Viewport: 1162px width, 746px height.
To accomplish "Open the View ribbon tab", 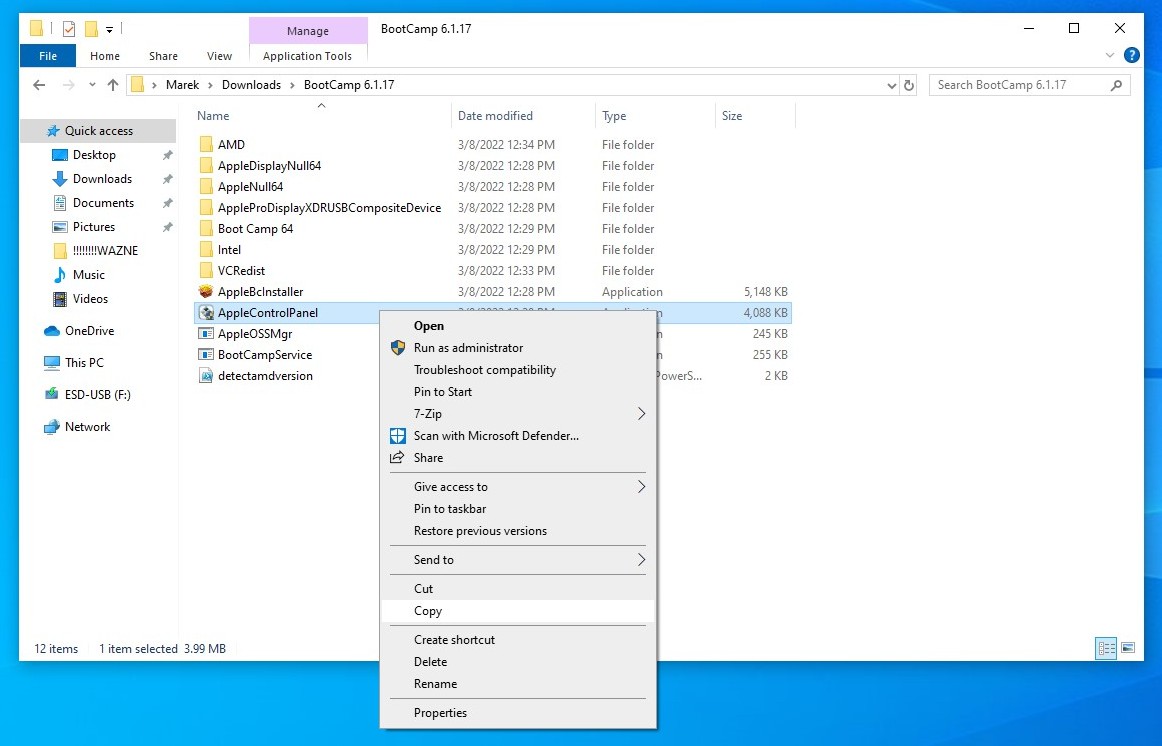I will 219,56.
